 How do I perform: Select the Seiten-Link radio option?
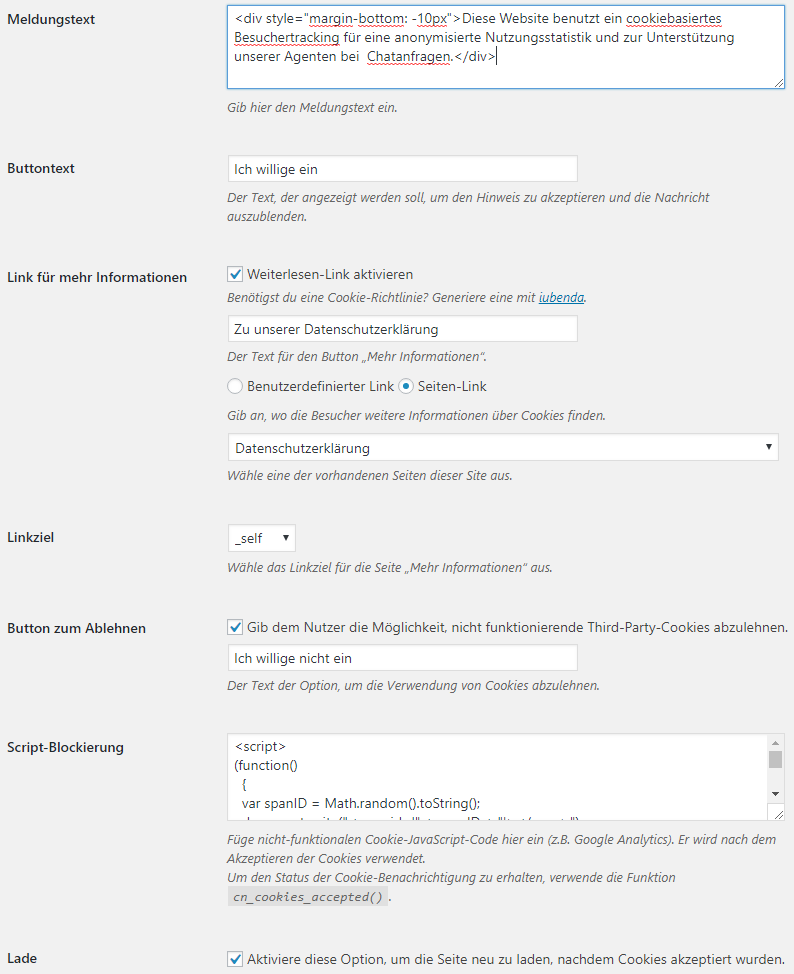point(406,386)
